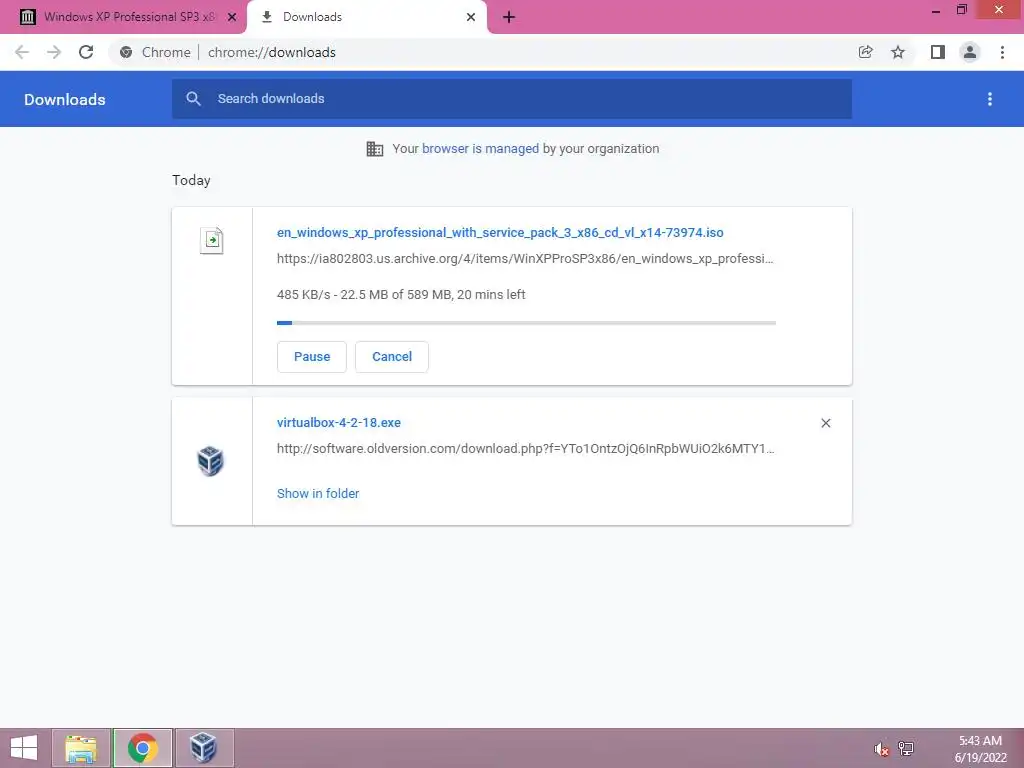Go back using the browser back arrow
1024x768 pixels.
pos(22,52)
